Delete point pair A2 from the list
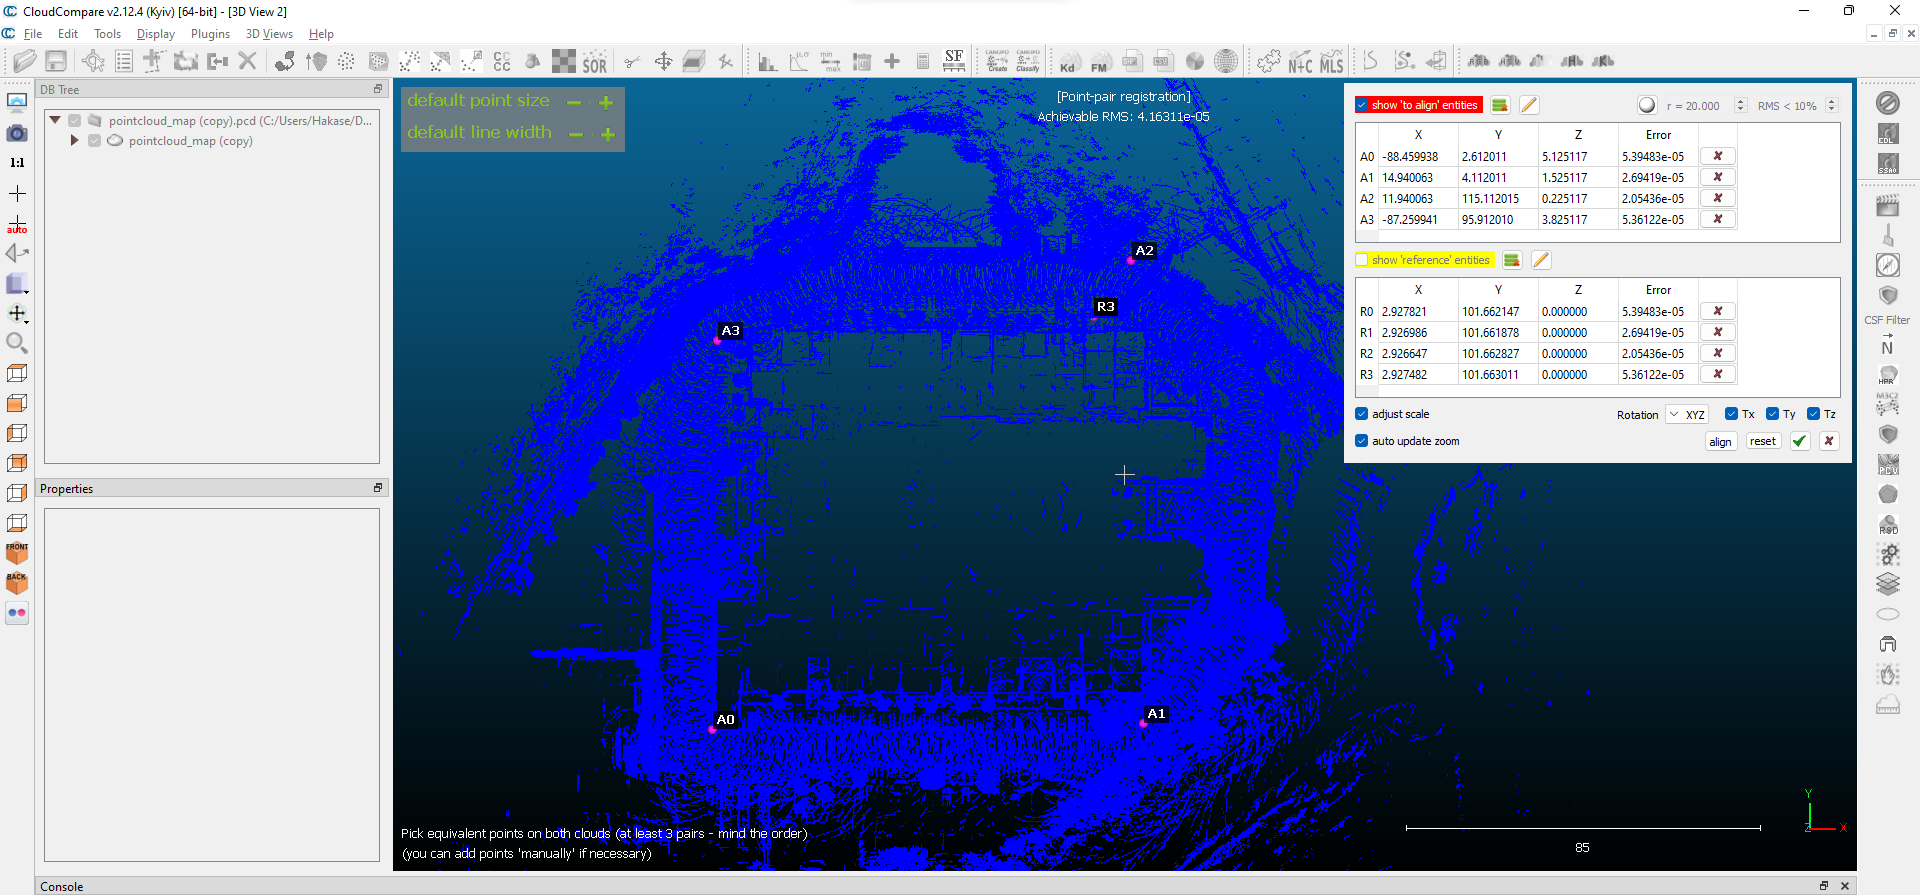This screenshot has height=895, width=1920. pos(1717,198)
